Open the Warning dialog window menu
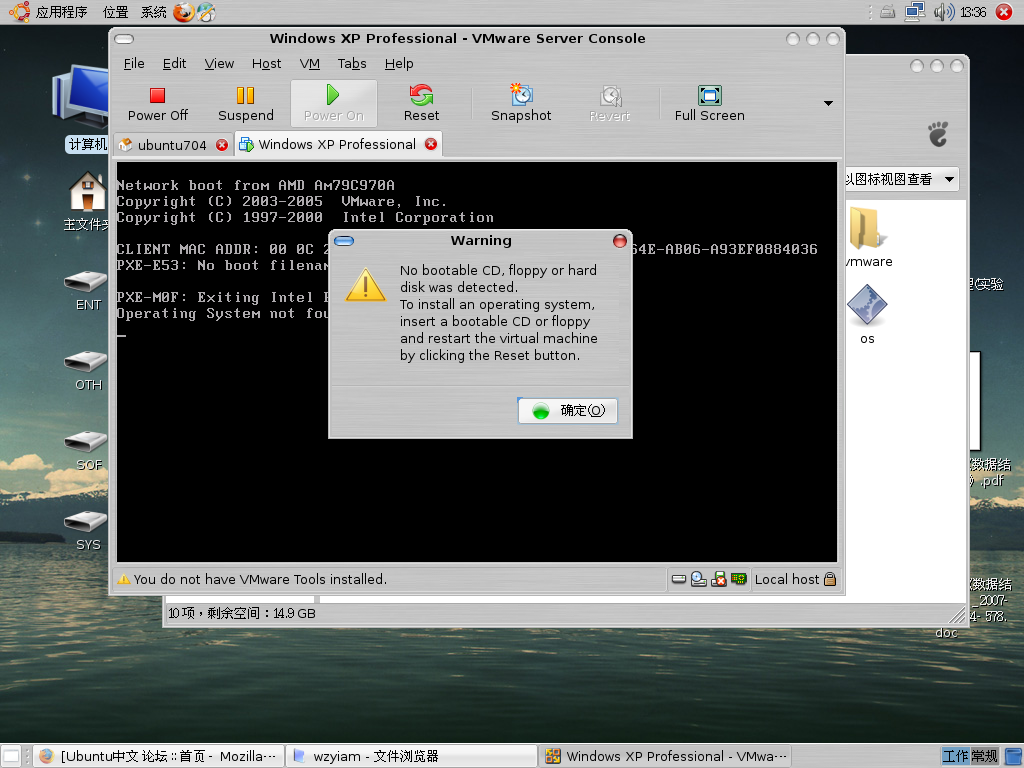 coord(344,241)
